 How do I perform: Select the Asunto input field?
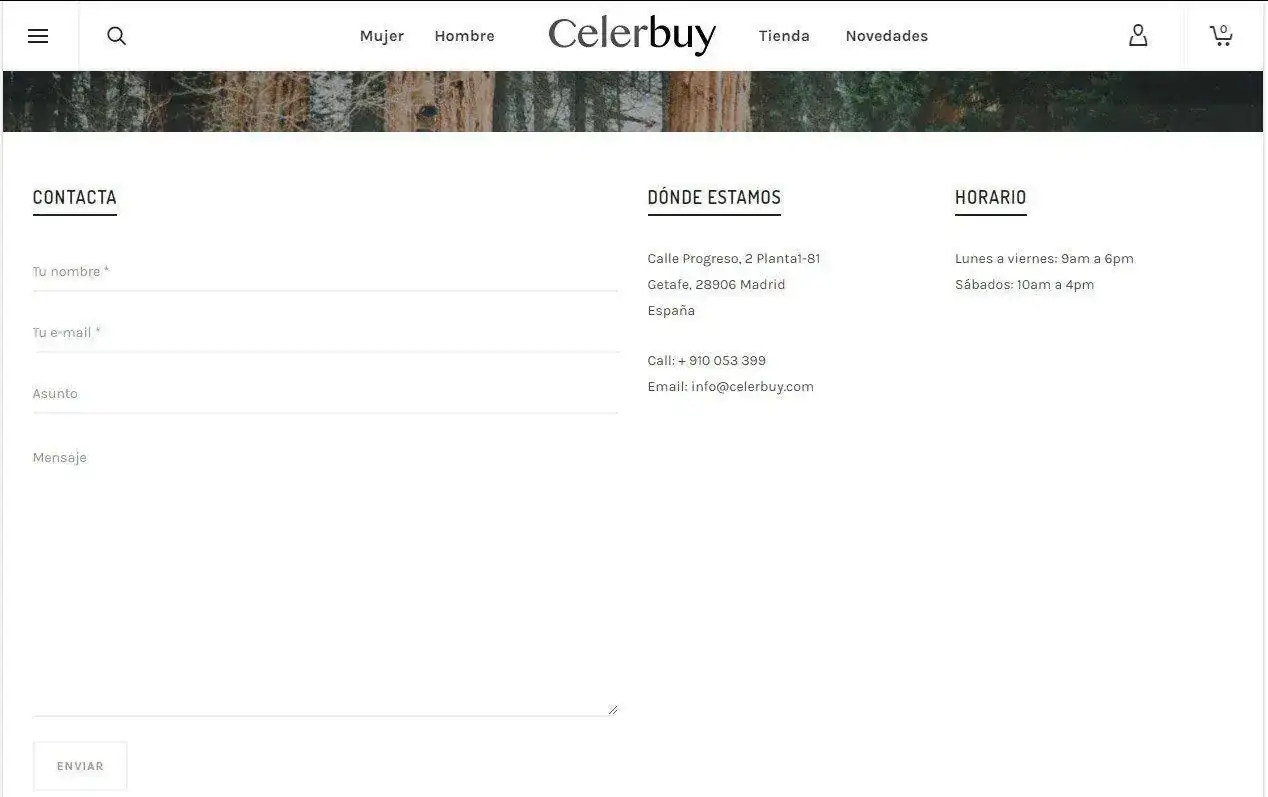(x=325, y=394)
